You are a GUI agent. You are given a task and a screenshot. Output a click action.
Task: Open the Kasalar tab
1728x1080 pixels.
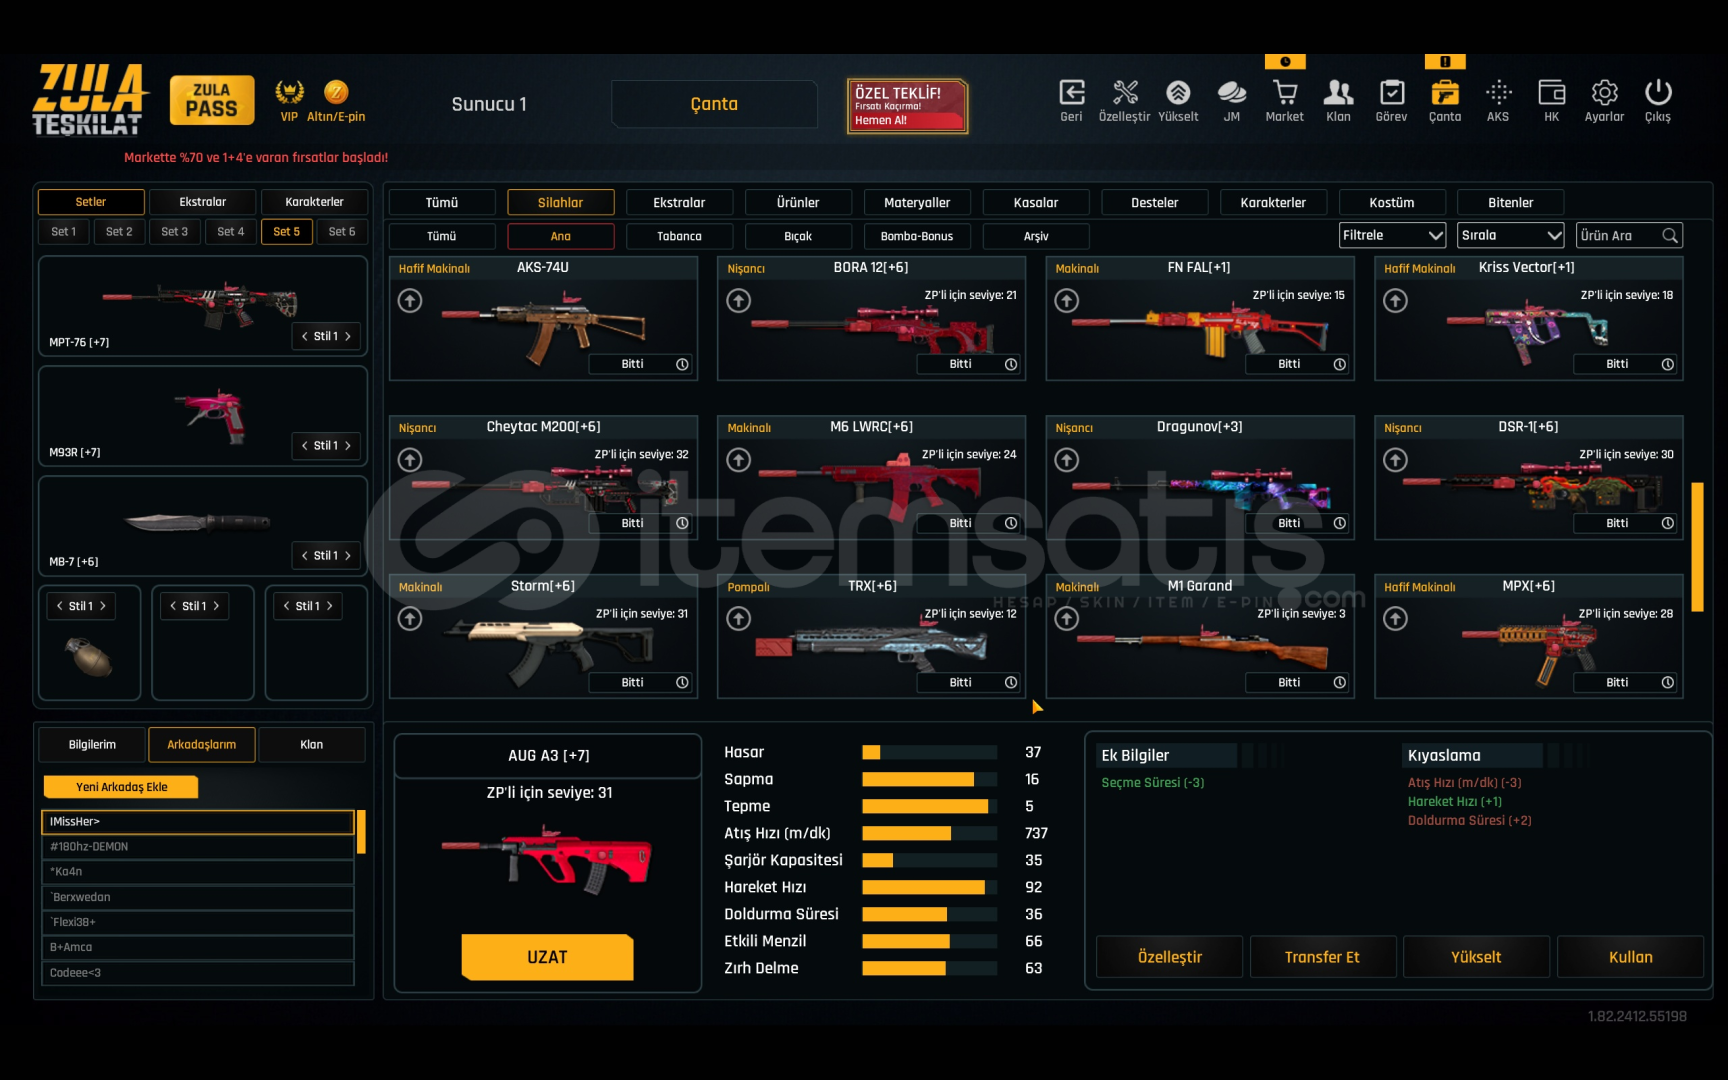click(x=1036, y=202)
